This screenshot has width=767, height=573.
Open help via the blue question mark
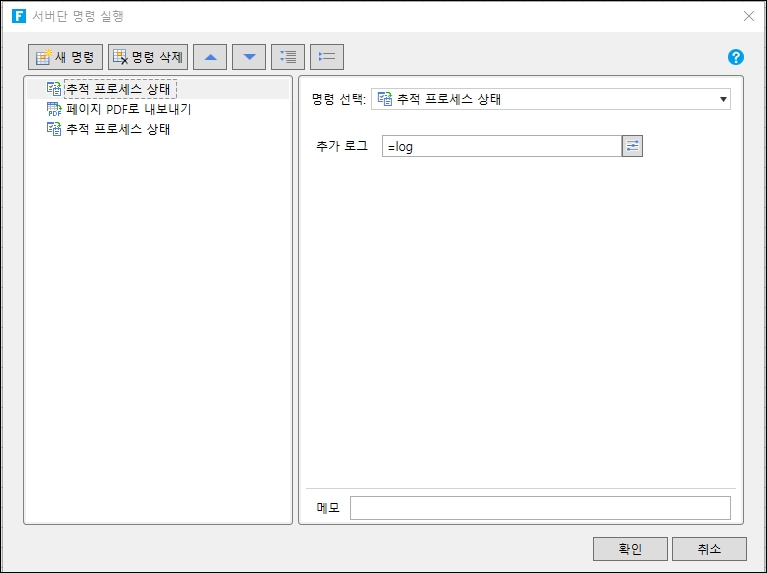pos(736,57)
